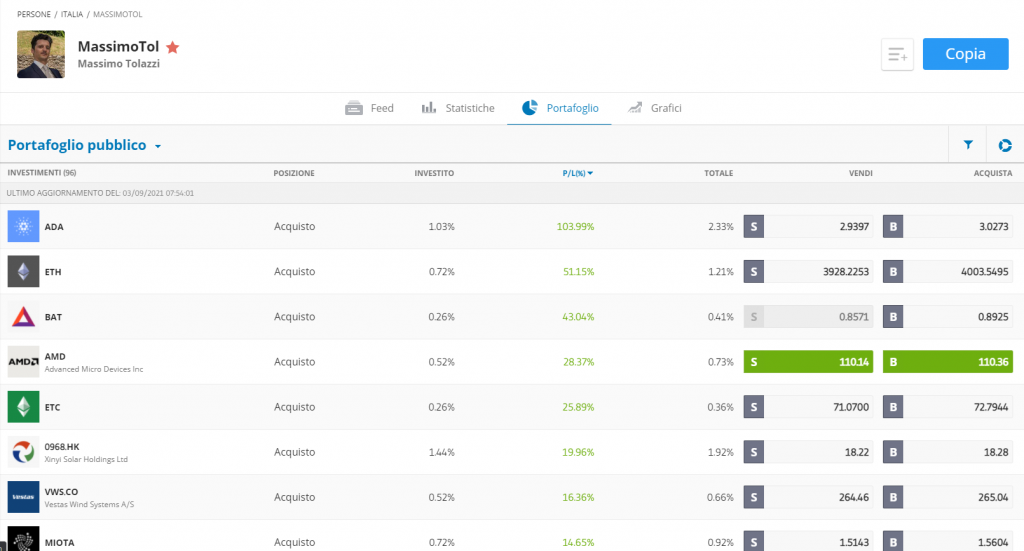The width and height of the screenshot is (1024, 551).
Task: Click the pie chart view icon
Action: pos(1005,145)
